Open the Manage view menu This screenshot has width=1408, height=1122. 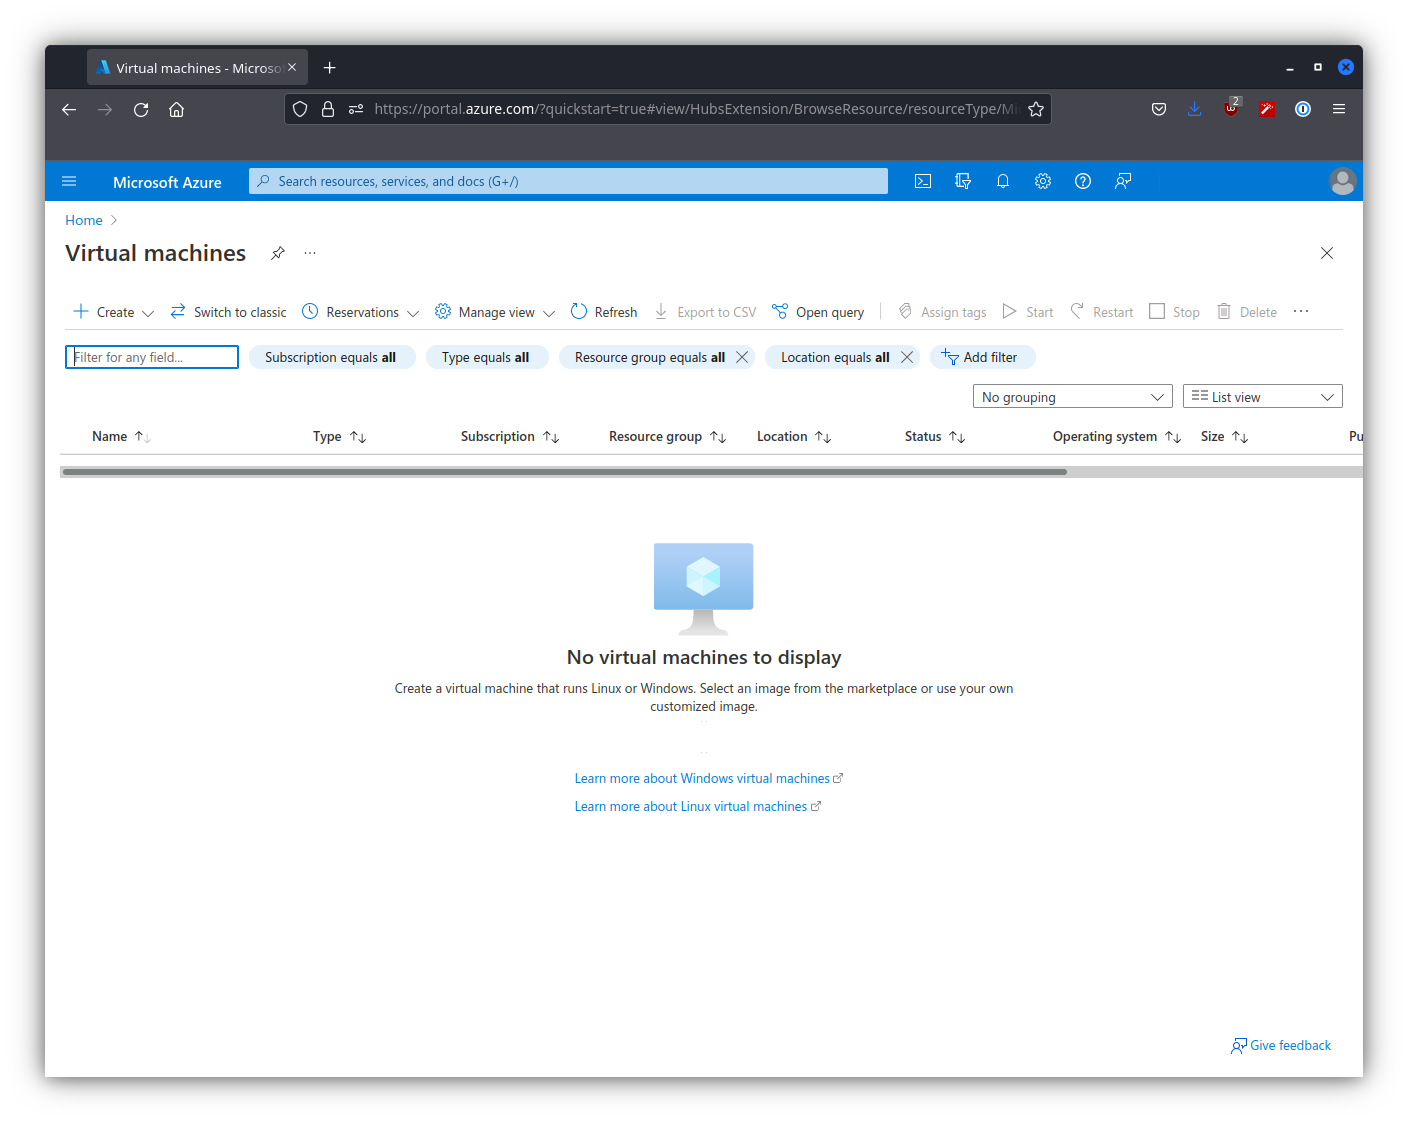click(x=495, y=312)
